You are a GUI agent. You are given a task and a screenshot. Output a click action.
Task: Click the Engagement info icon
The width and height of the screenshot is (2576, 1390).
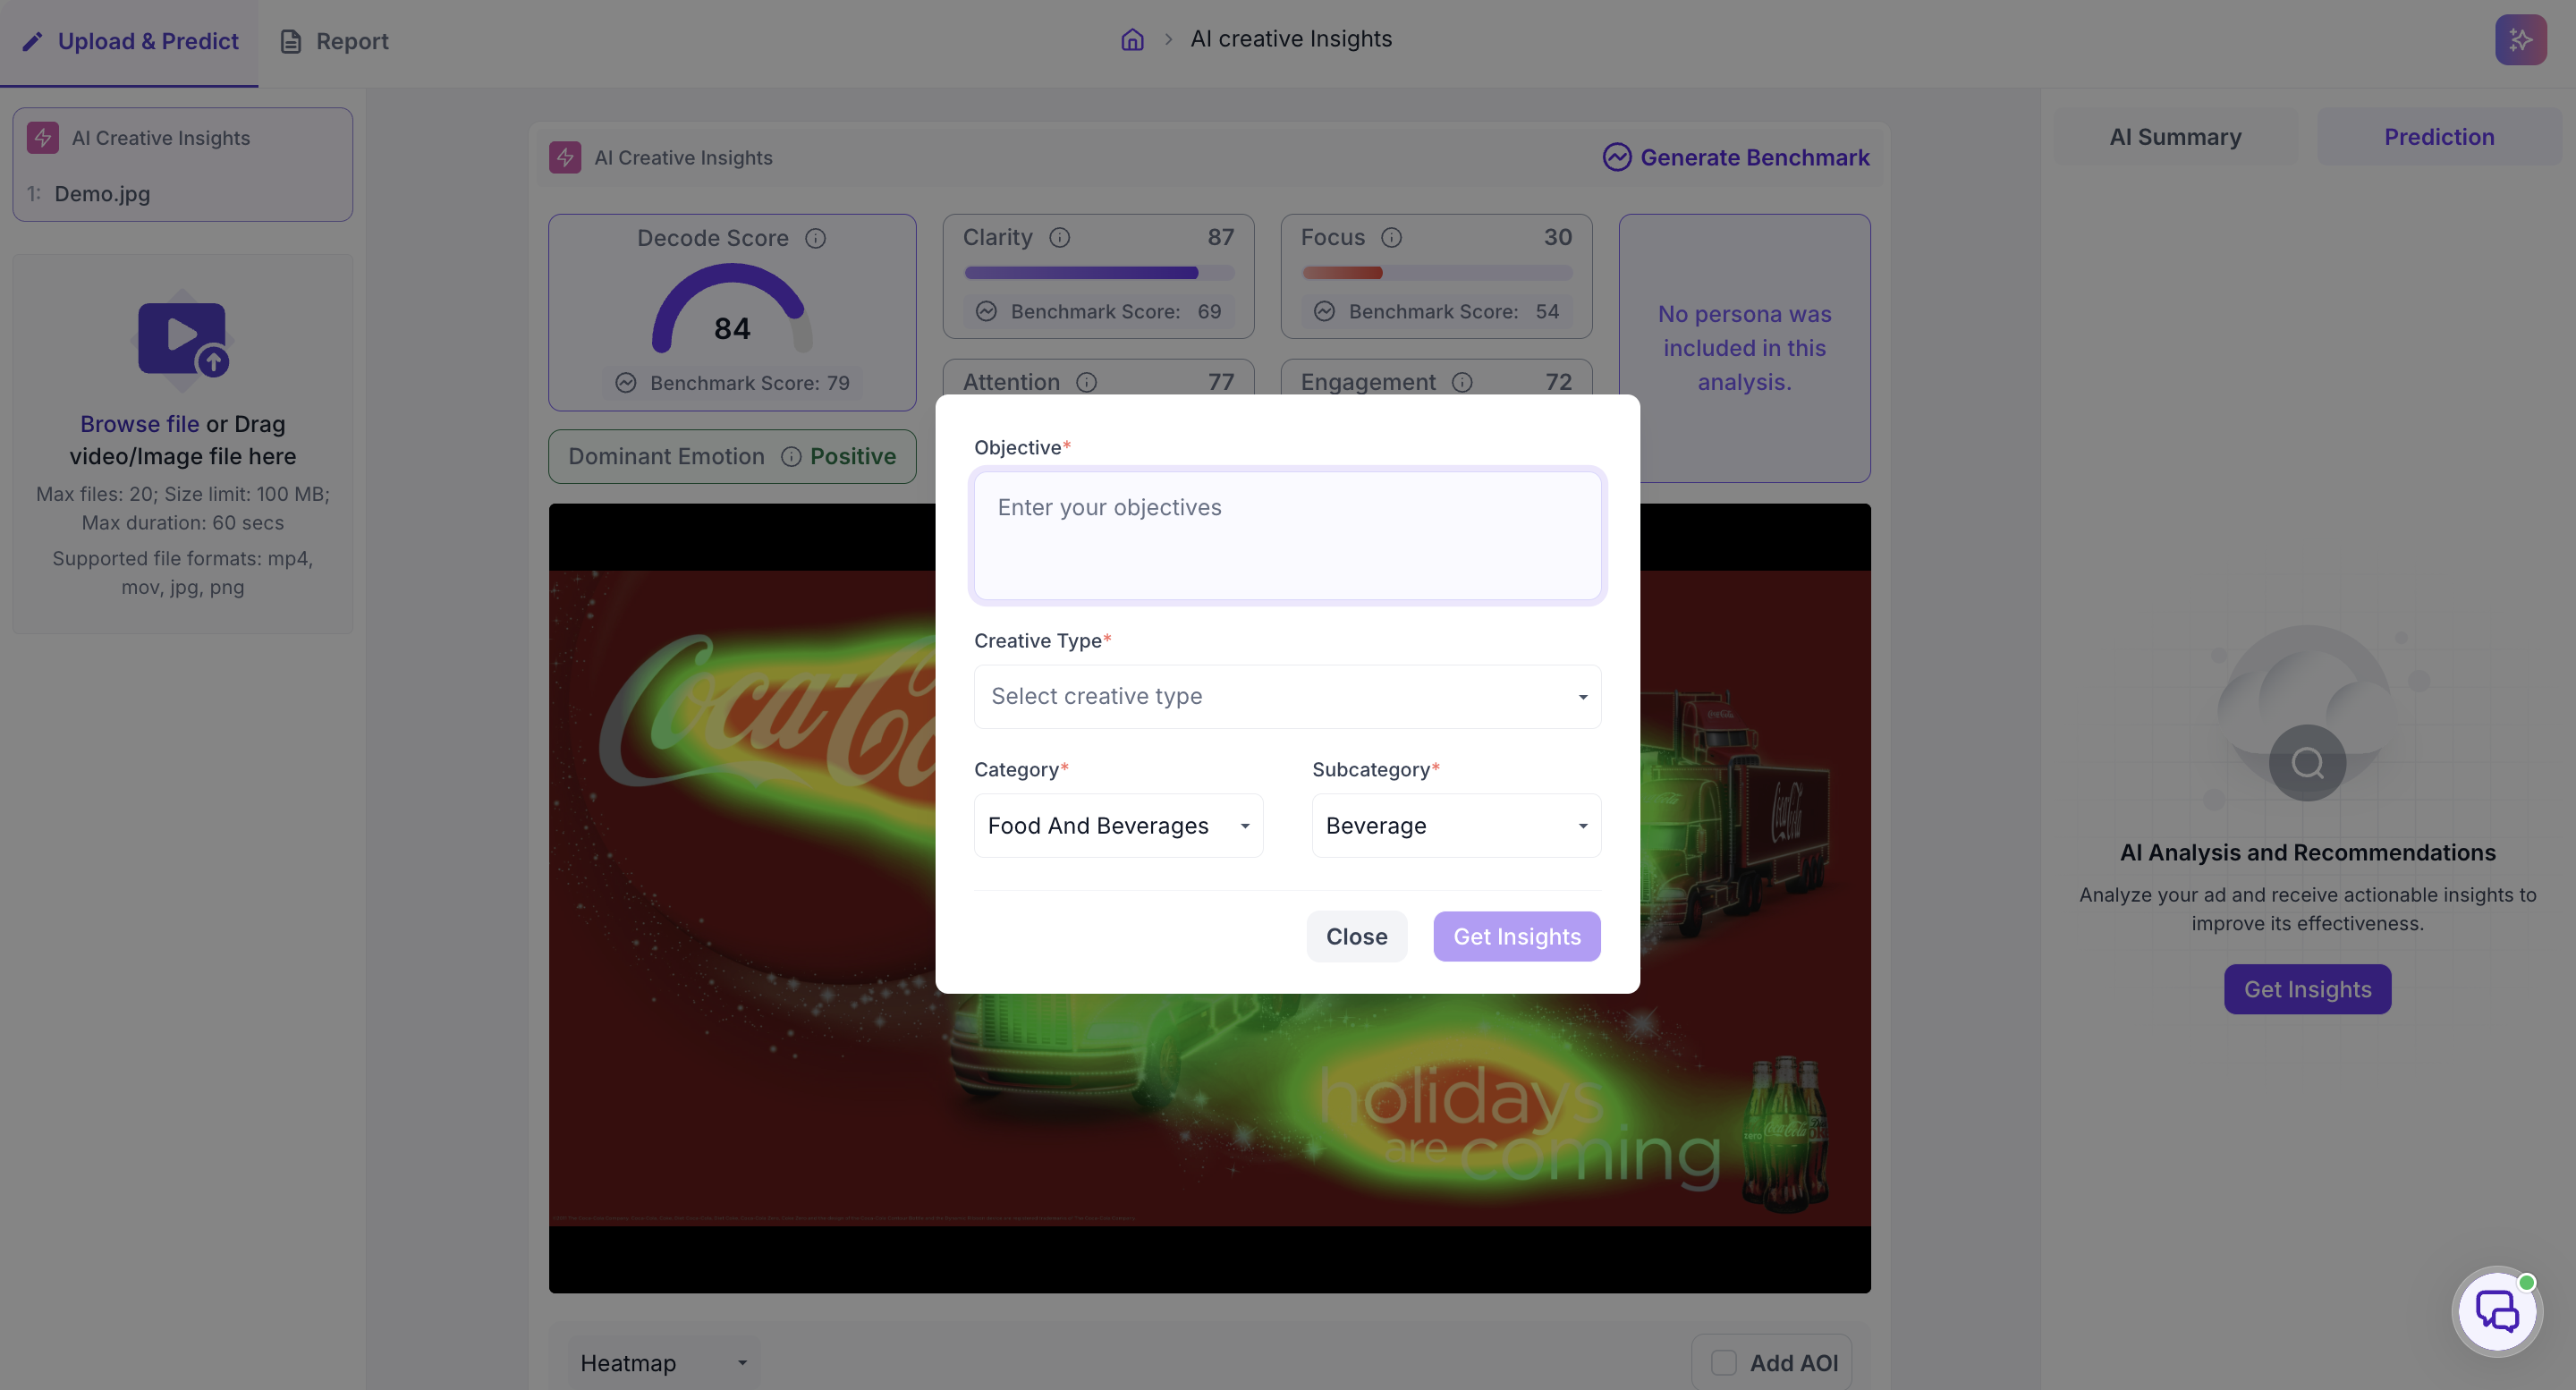1462,382
